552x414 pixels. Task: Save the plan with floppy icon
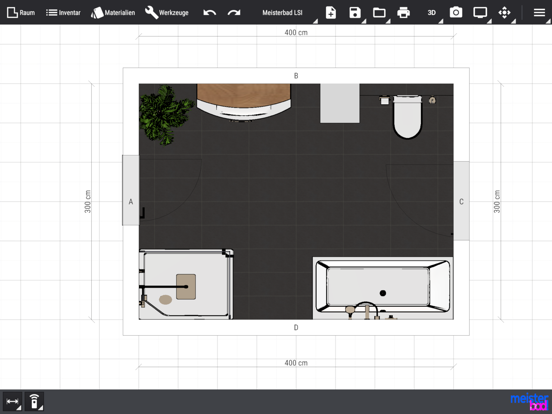click(355, 13)
